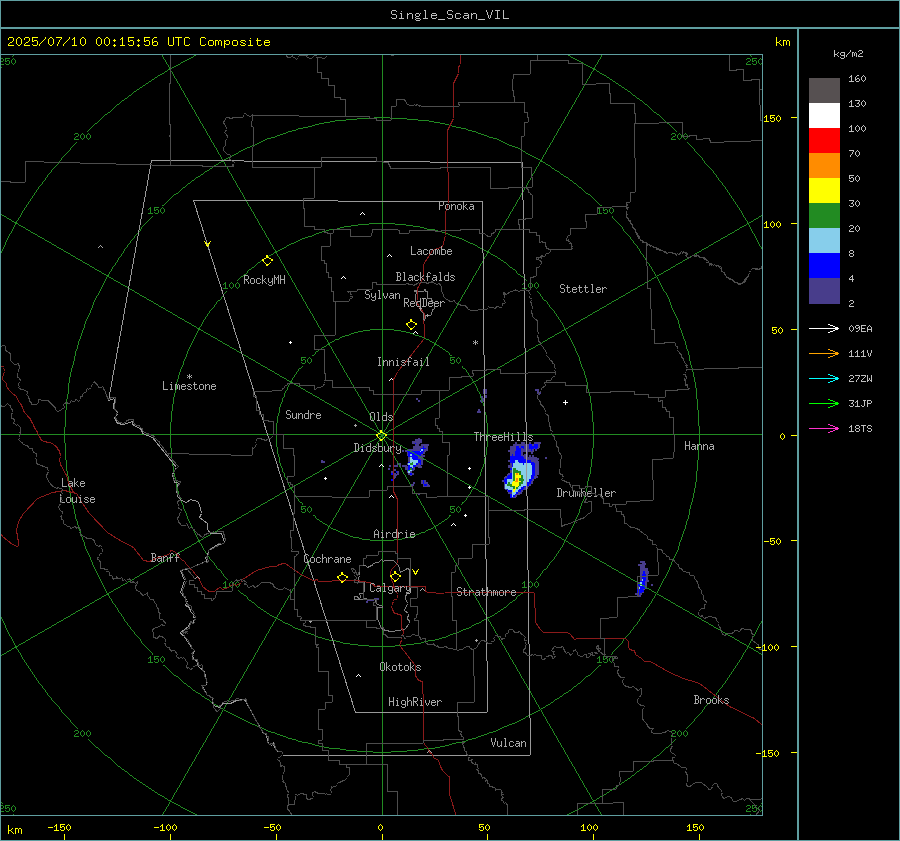Click the Stettler label
Screen dimensions: 900x841
tap(583, 289)
